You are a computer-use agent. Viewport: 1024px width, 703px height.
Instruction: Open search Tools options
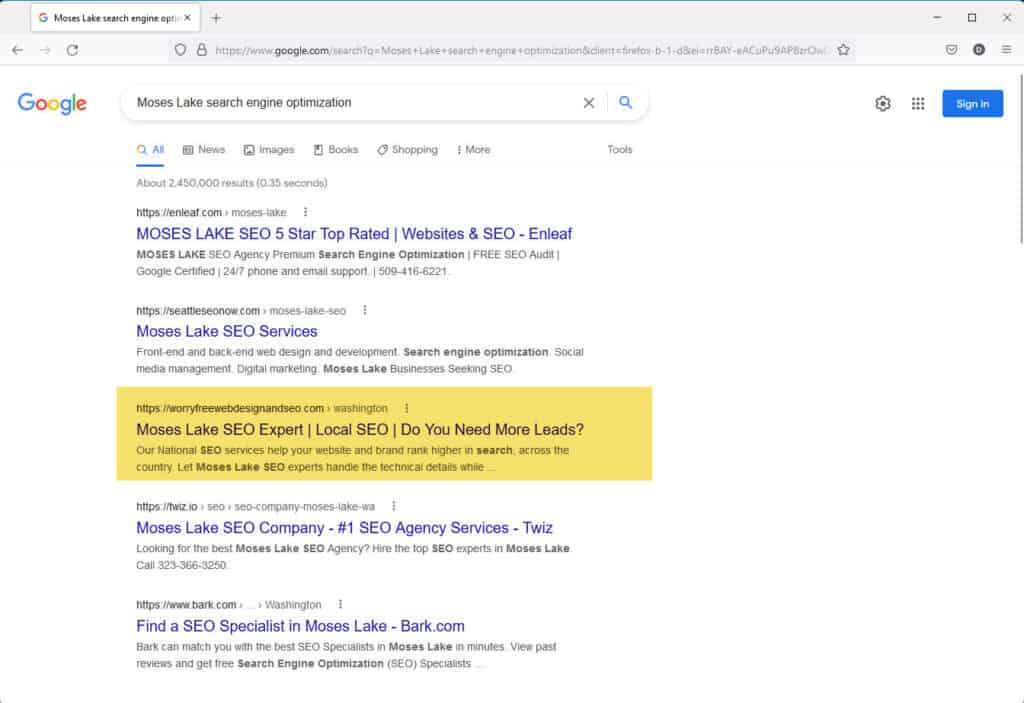coord(620,150)
